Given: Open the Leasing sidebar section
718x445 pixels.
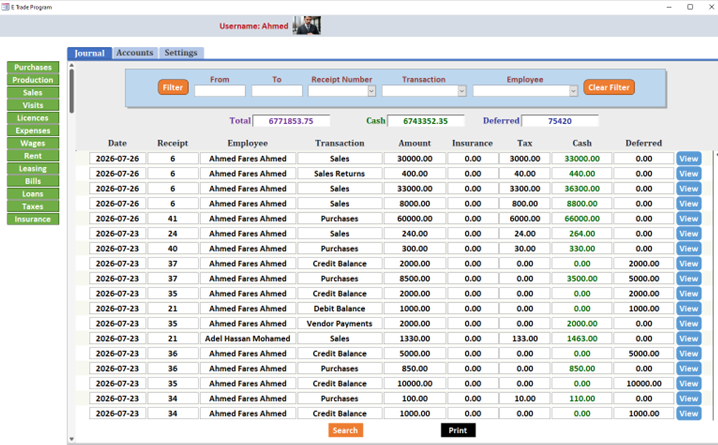Looking at the screenshot, I should (33, 168).
